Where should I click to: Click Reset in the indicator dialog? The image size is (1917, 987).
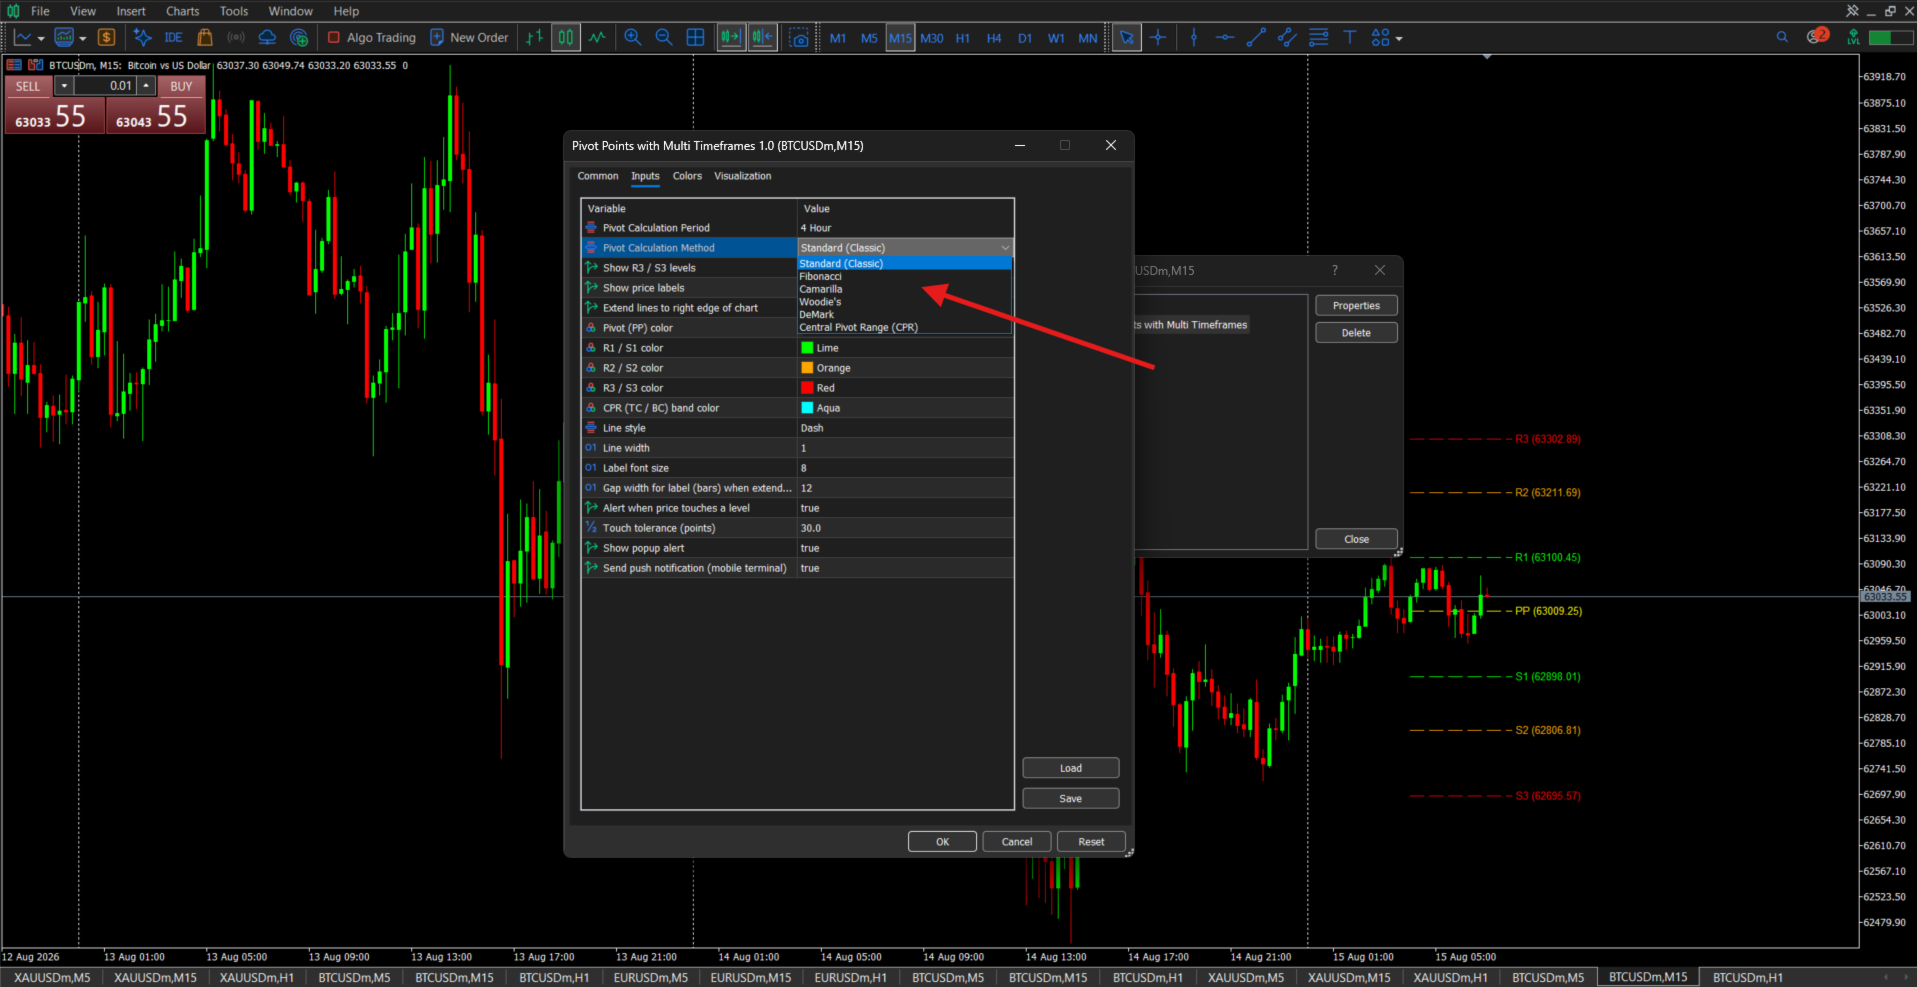tap(1091, 842)
